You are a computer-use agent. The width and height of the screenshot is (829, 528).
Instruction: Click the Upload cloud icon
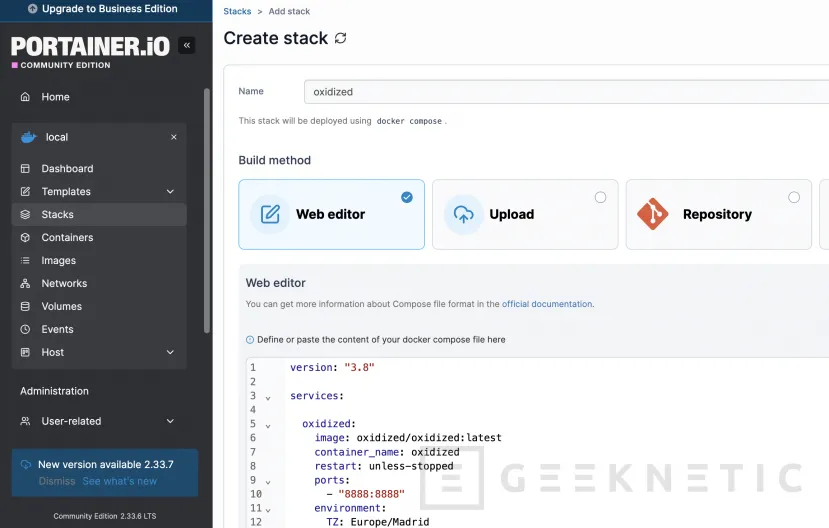point(464,214)
